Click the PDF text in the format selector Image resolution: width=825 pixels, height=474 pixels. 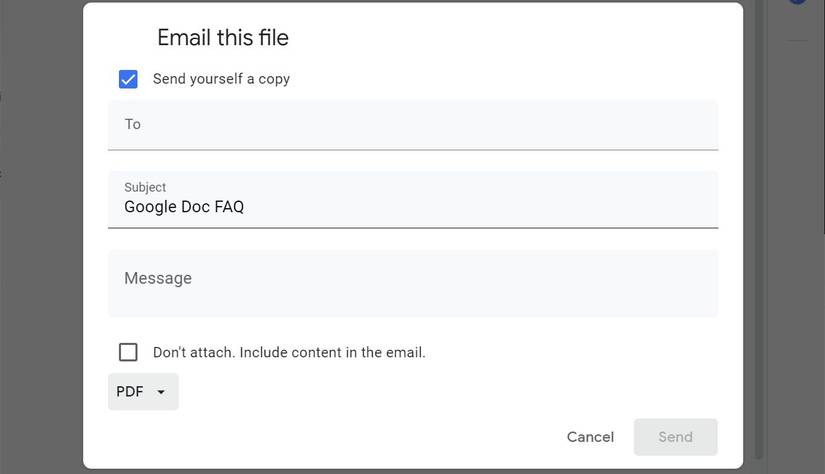(x=130, y=392)
